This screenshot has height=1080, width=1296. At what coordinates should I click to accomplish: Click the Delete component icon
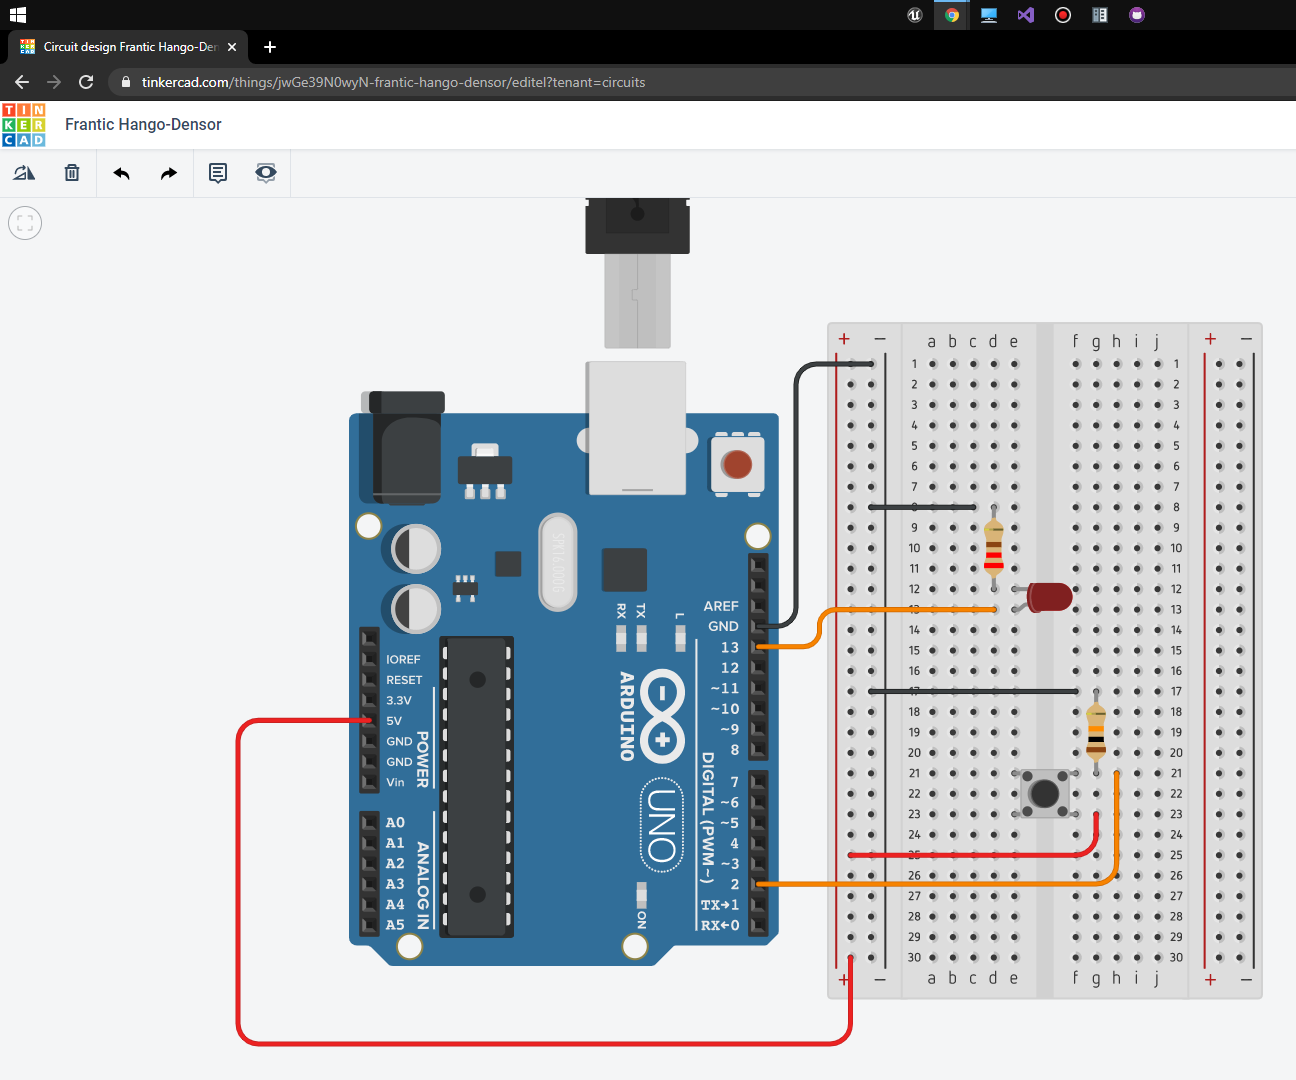[x=71, y=172]
